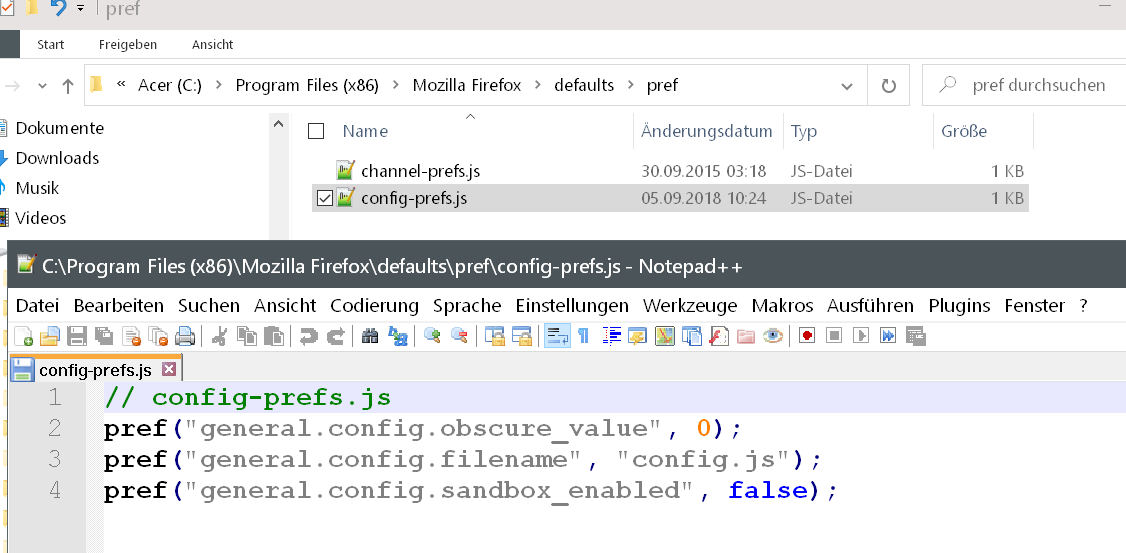The image size is (1126, 553).
Task: Toggle Show All Characters pilcrow icon
Action: tap(583, 335)
